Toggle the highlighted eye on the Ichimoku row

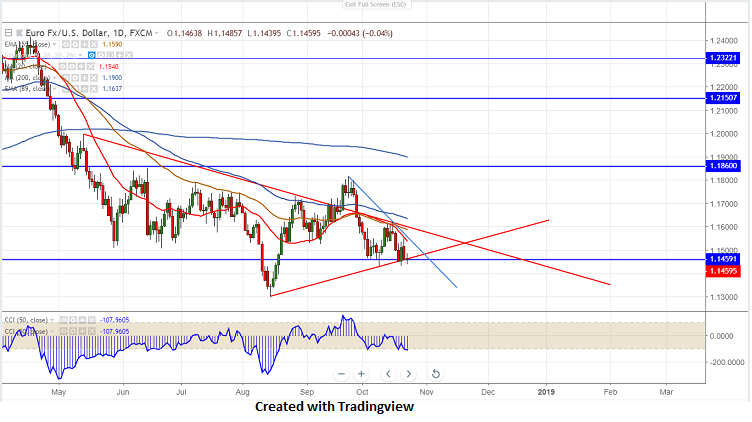[92, 56]
